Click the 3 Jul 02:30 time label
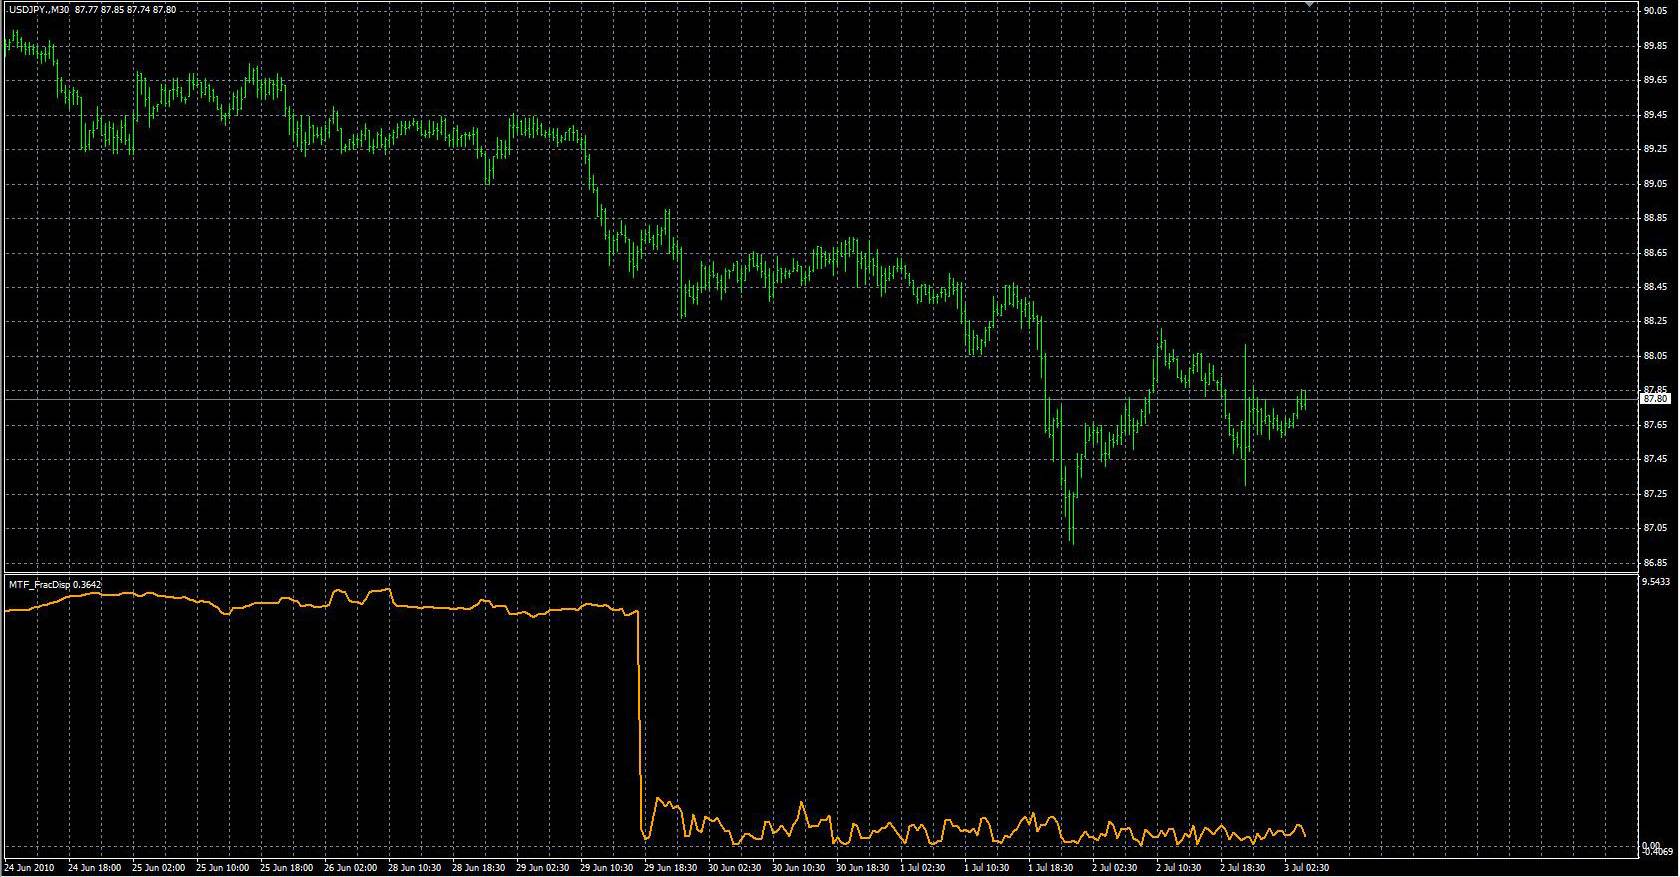 pyautogui.click(x=1308, y=868)
